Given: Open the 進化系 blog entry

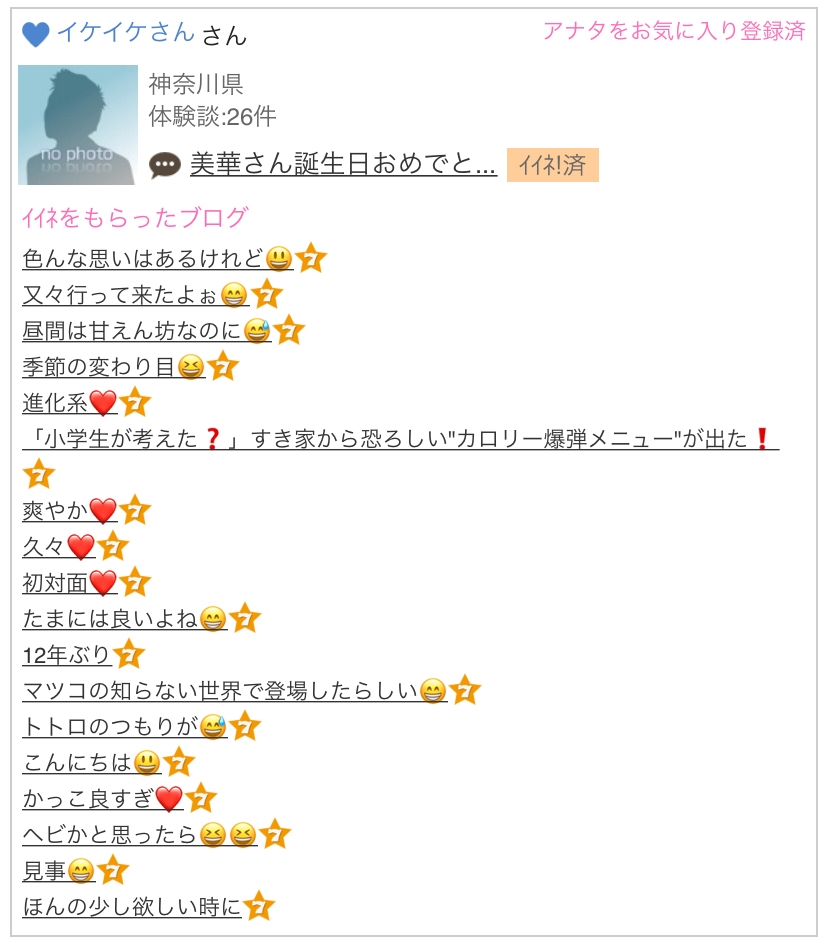Looking at the screenshot, I should pyautogui.click(x=69, y=403).
